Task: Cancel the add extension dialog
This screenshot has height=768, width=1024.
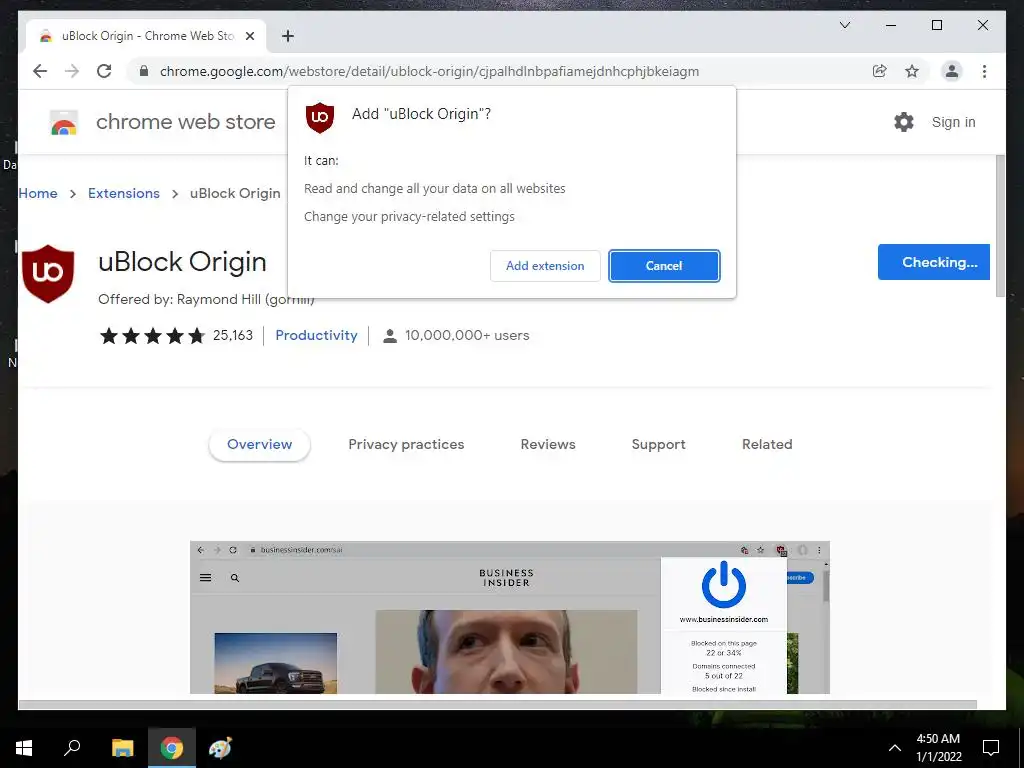Action: coord(664,266)
